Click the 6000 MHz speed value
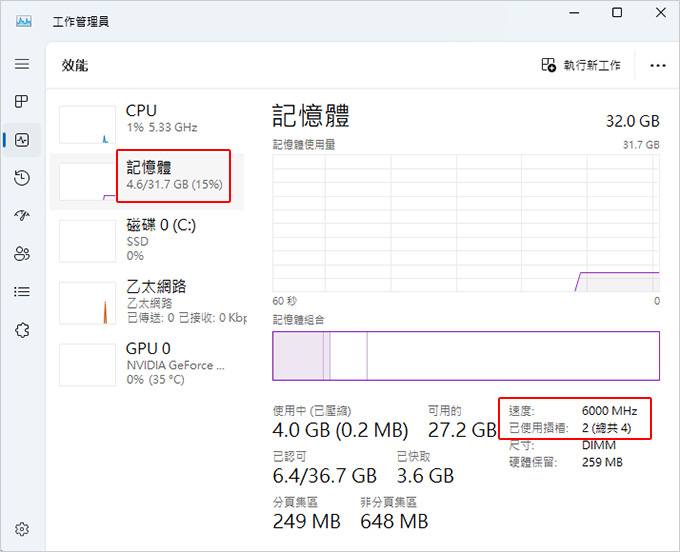The image size is (680, 552). pos(609,411)
